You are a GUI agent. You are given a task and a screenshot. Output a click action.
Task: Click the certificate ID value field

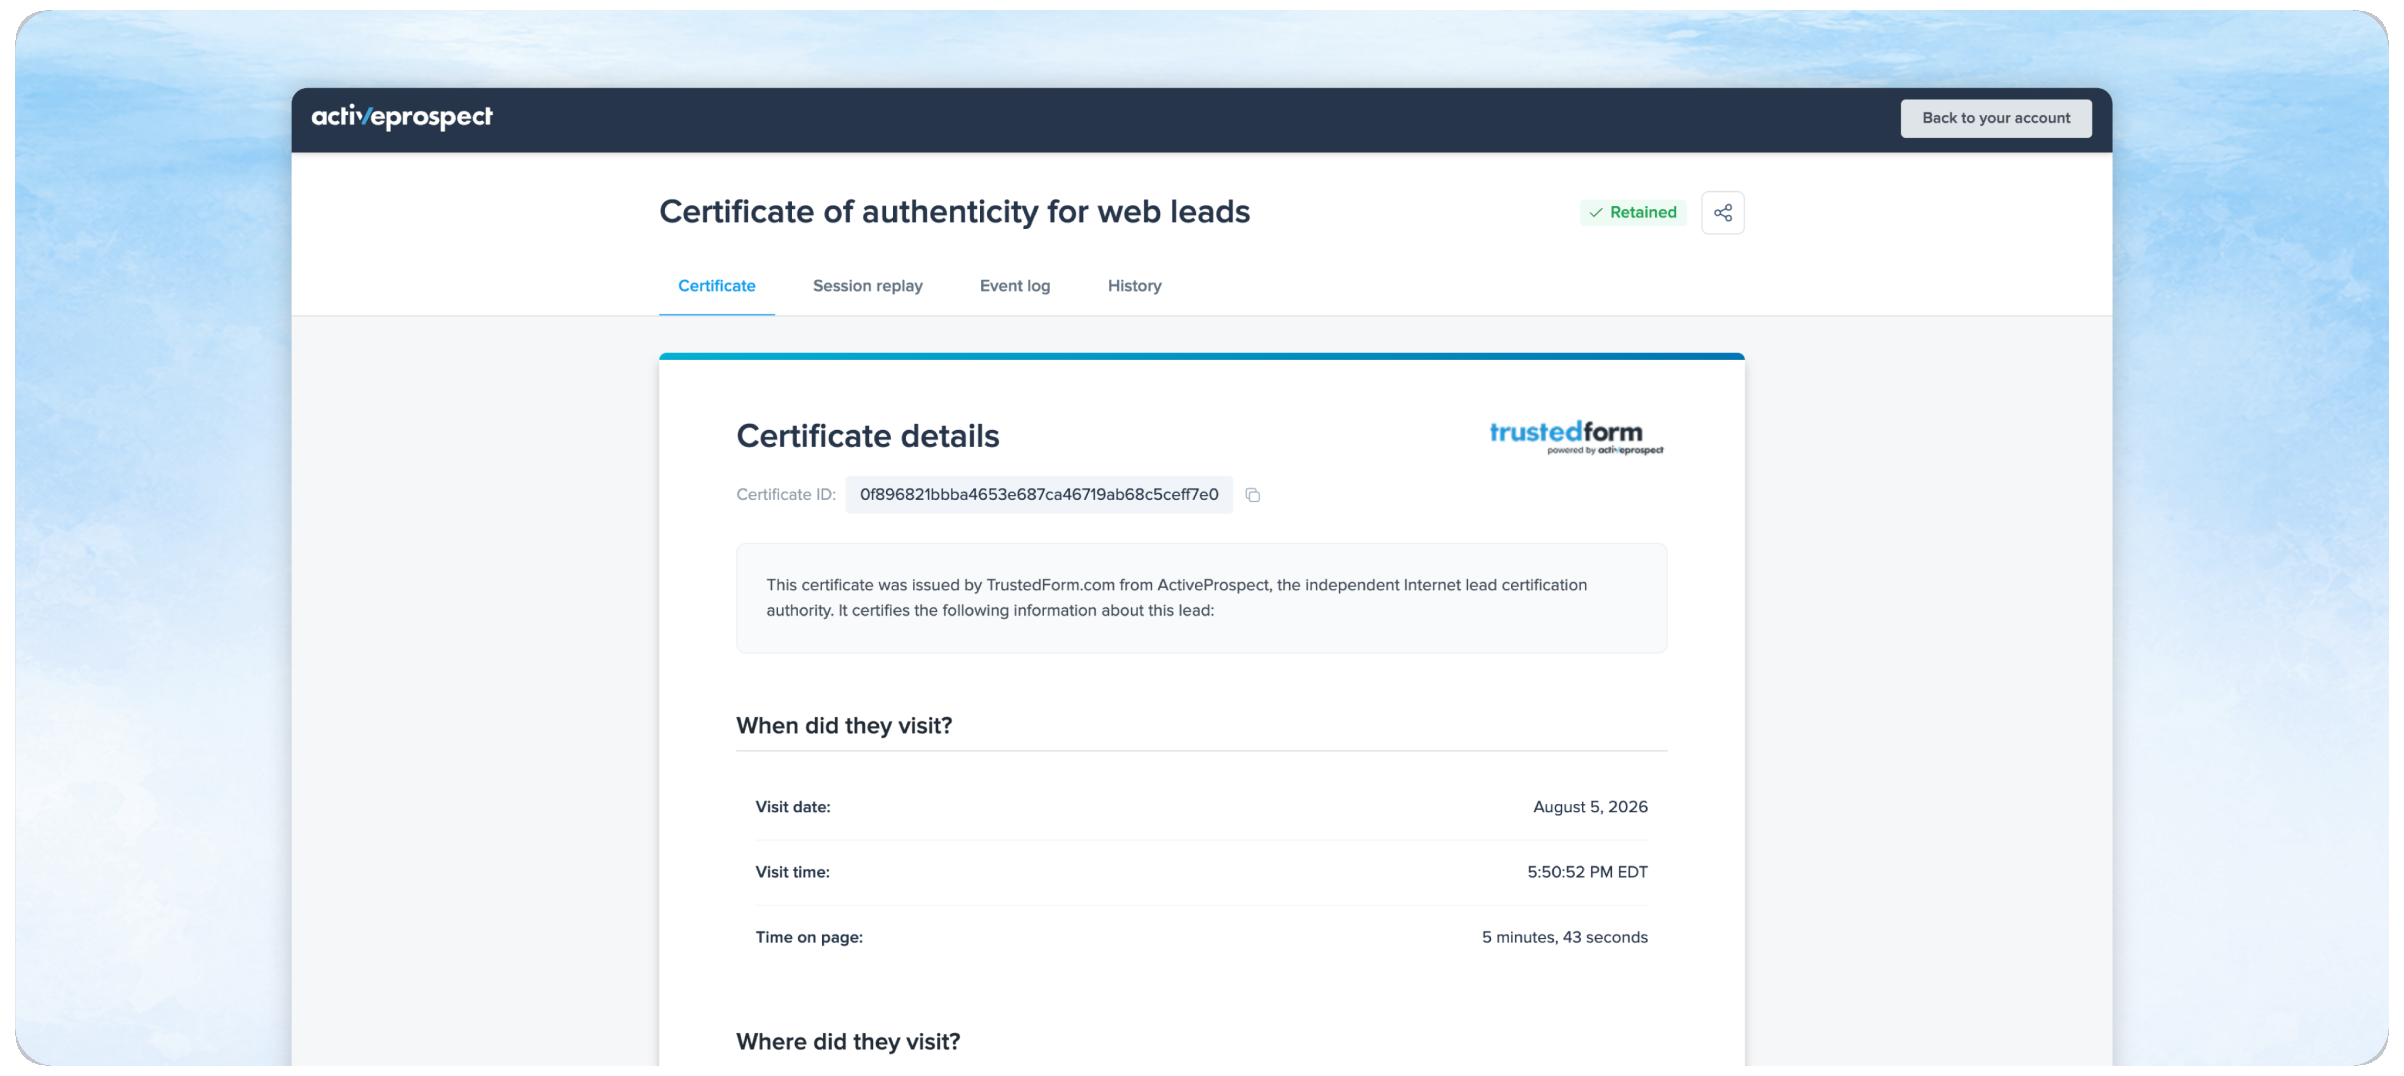click(x=1039, y=495)
